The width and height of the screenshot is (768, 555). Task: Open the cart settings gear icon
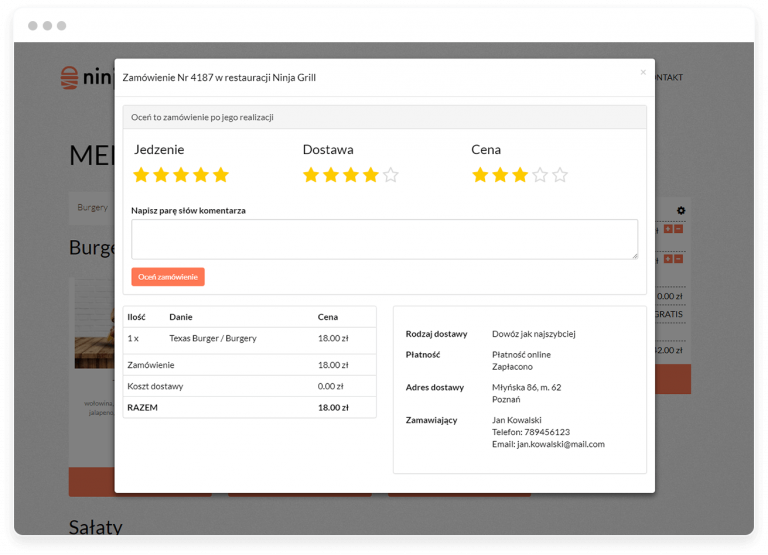coord(681,210)
